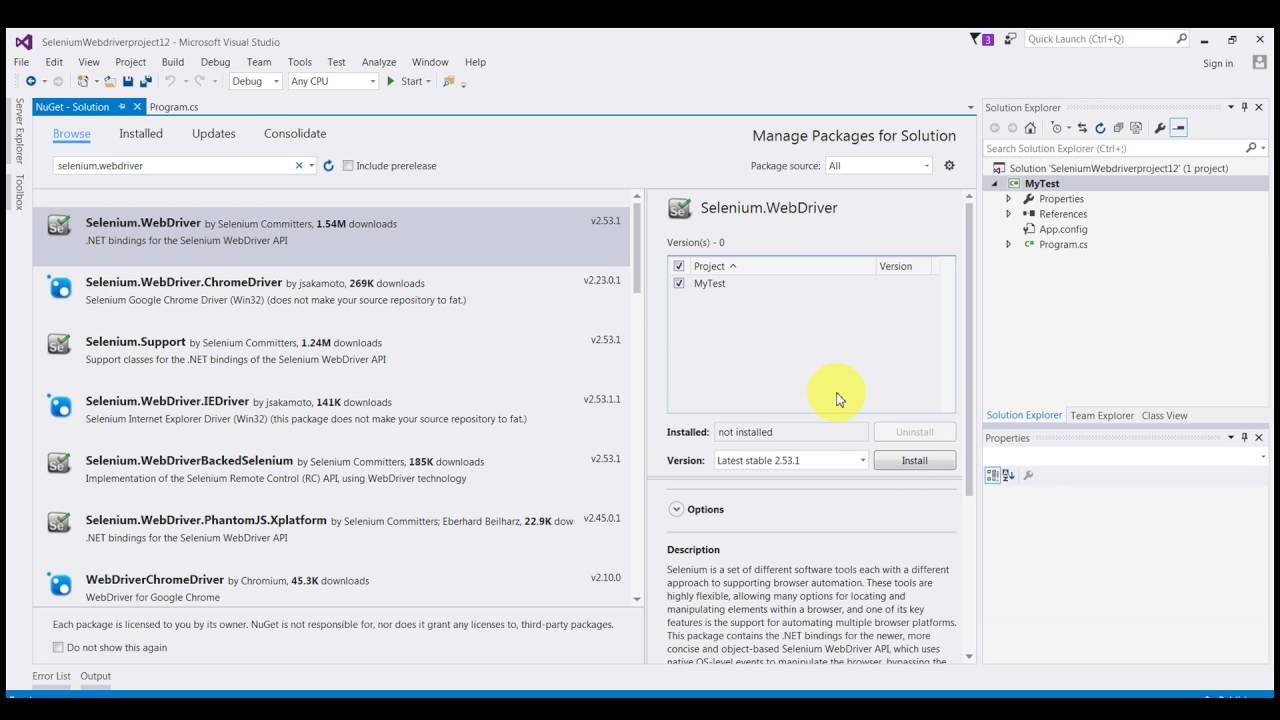The image size is (1280, 720).
Task: Click the Open File folder icon
Action: click(111, 81)
